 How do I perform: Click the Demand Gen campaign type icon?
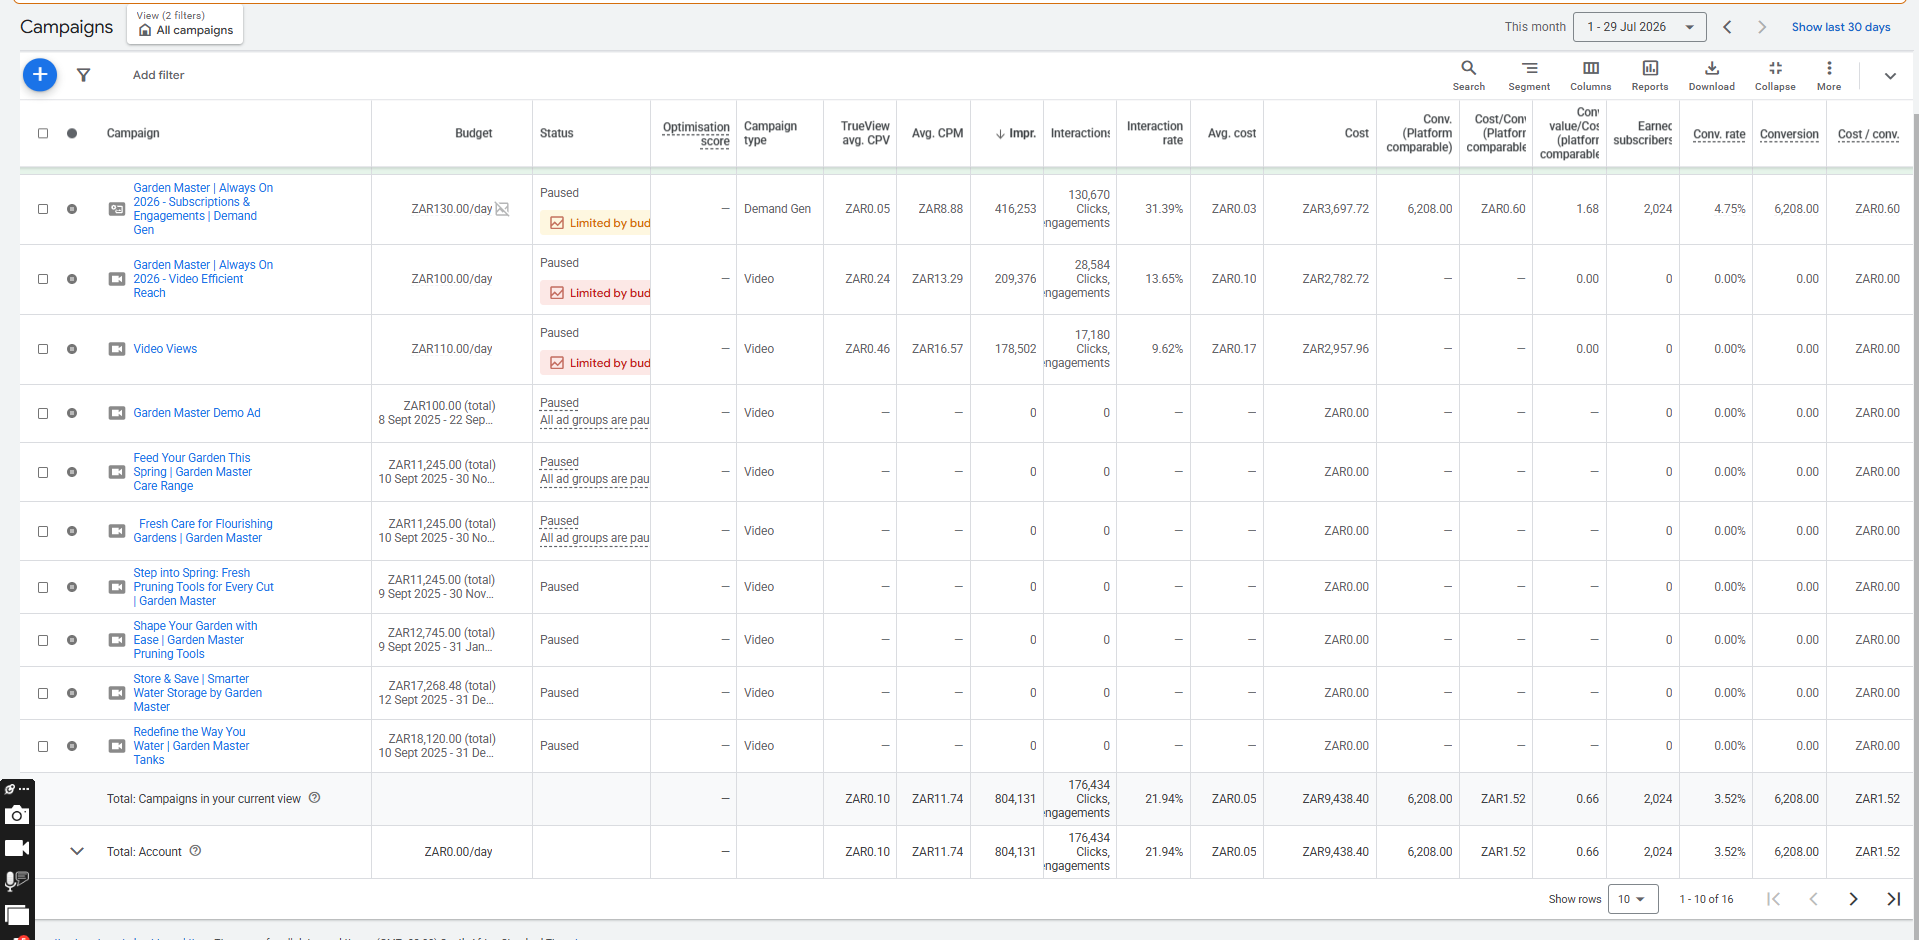(x=117, y=209)
